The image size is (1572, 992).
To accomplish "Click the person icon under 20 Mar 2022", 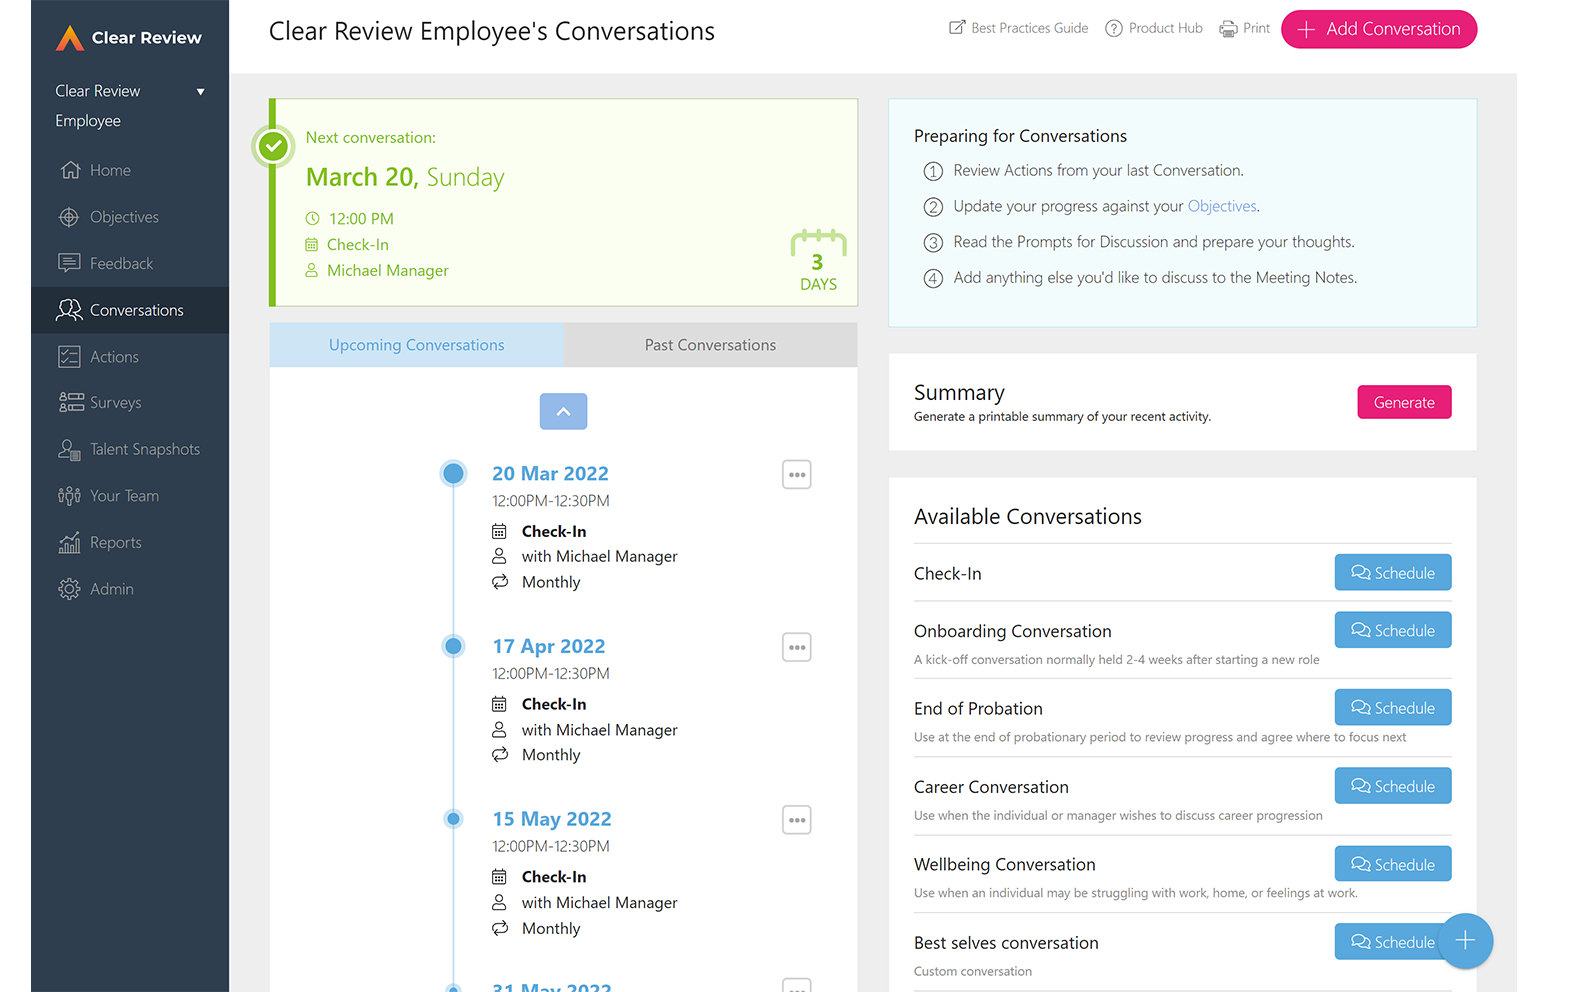I will [x=499, y=556].
